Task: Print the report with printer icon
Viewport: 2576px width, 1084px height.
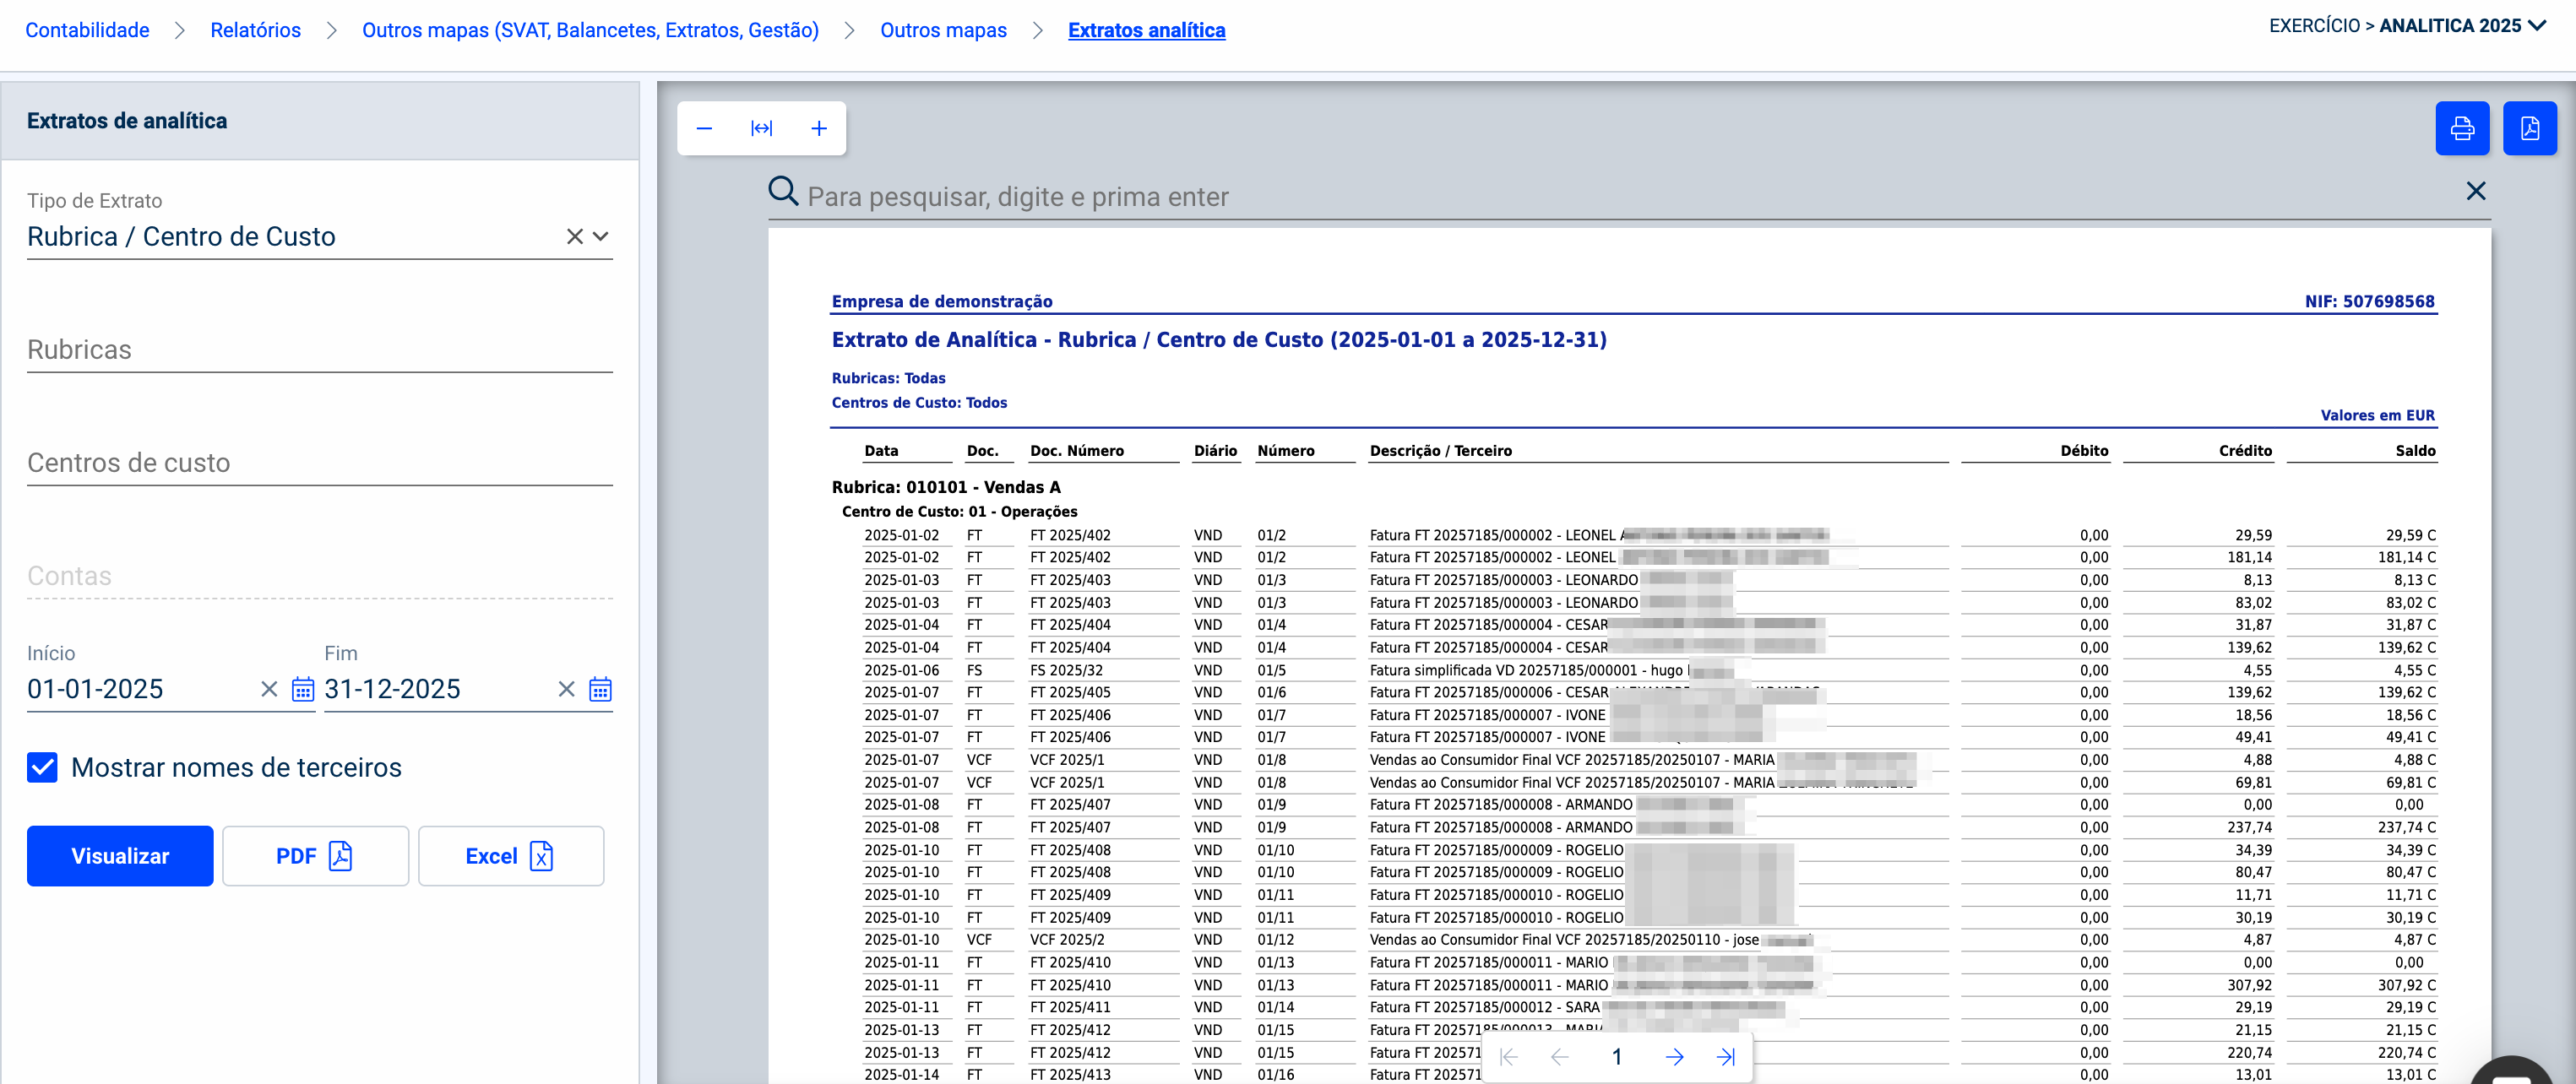Action: click(2462, 128)
